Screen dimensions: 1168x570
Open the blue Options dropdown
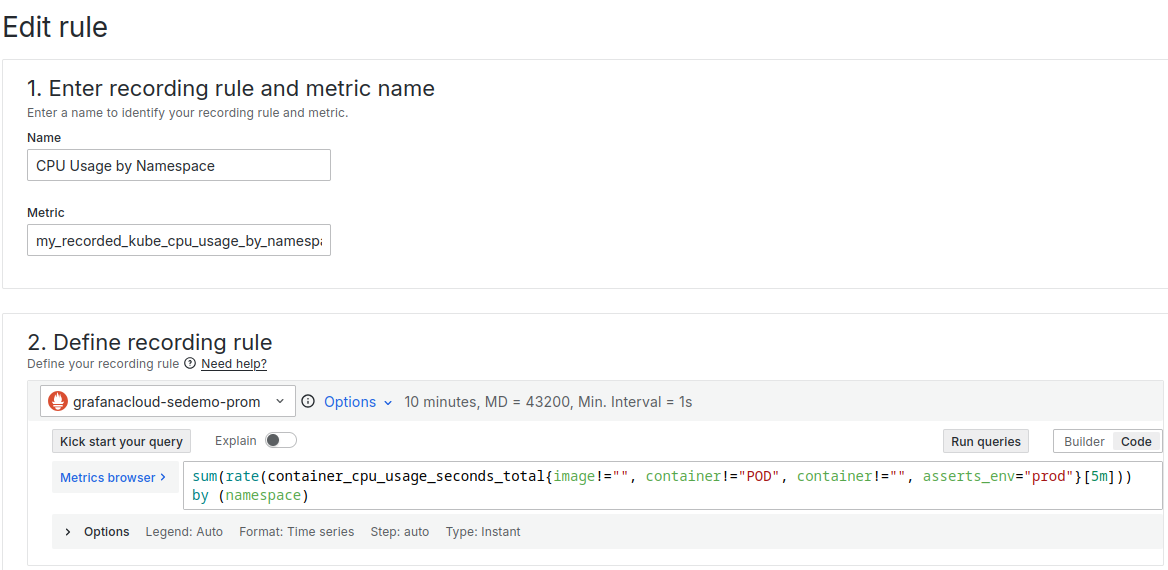358,402
